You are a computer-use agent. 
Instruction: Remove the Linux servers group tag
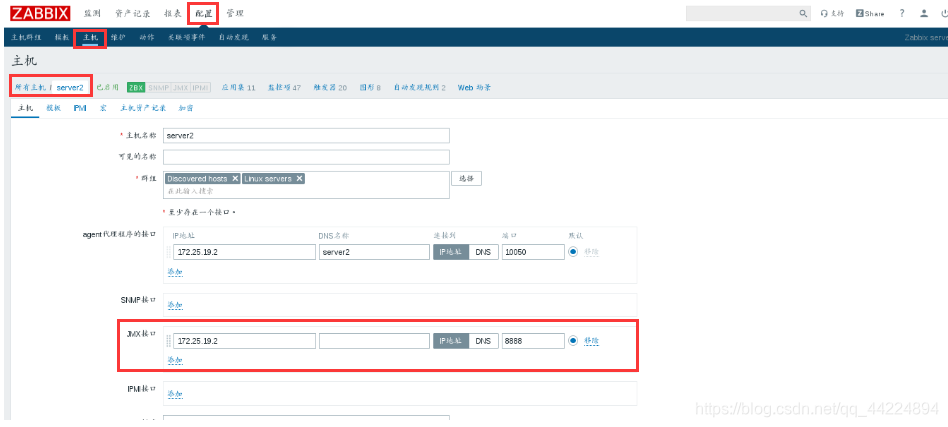click(x=299, y=179)
